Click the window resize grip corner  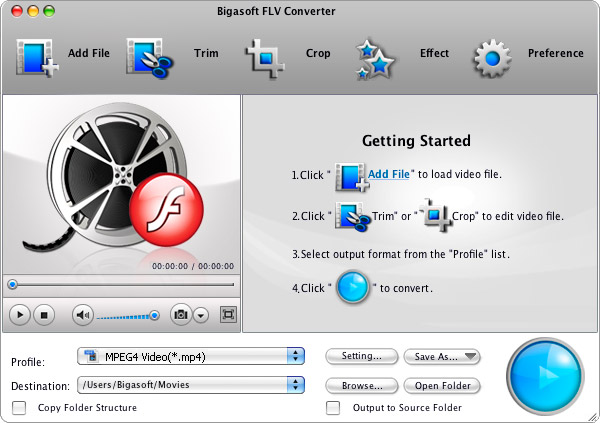(x=593, y=417)
